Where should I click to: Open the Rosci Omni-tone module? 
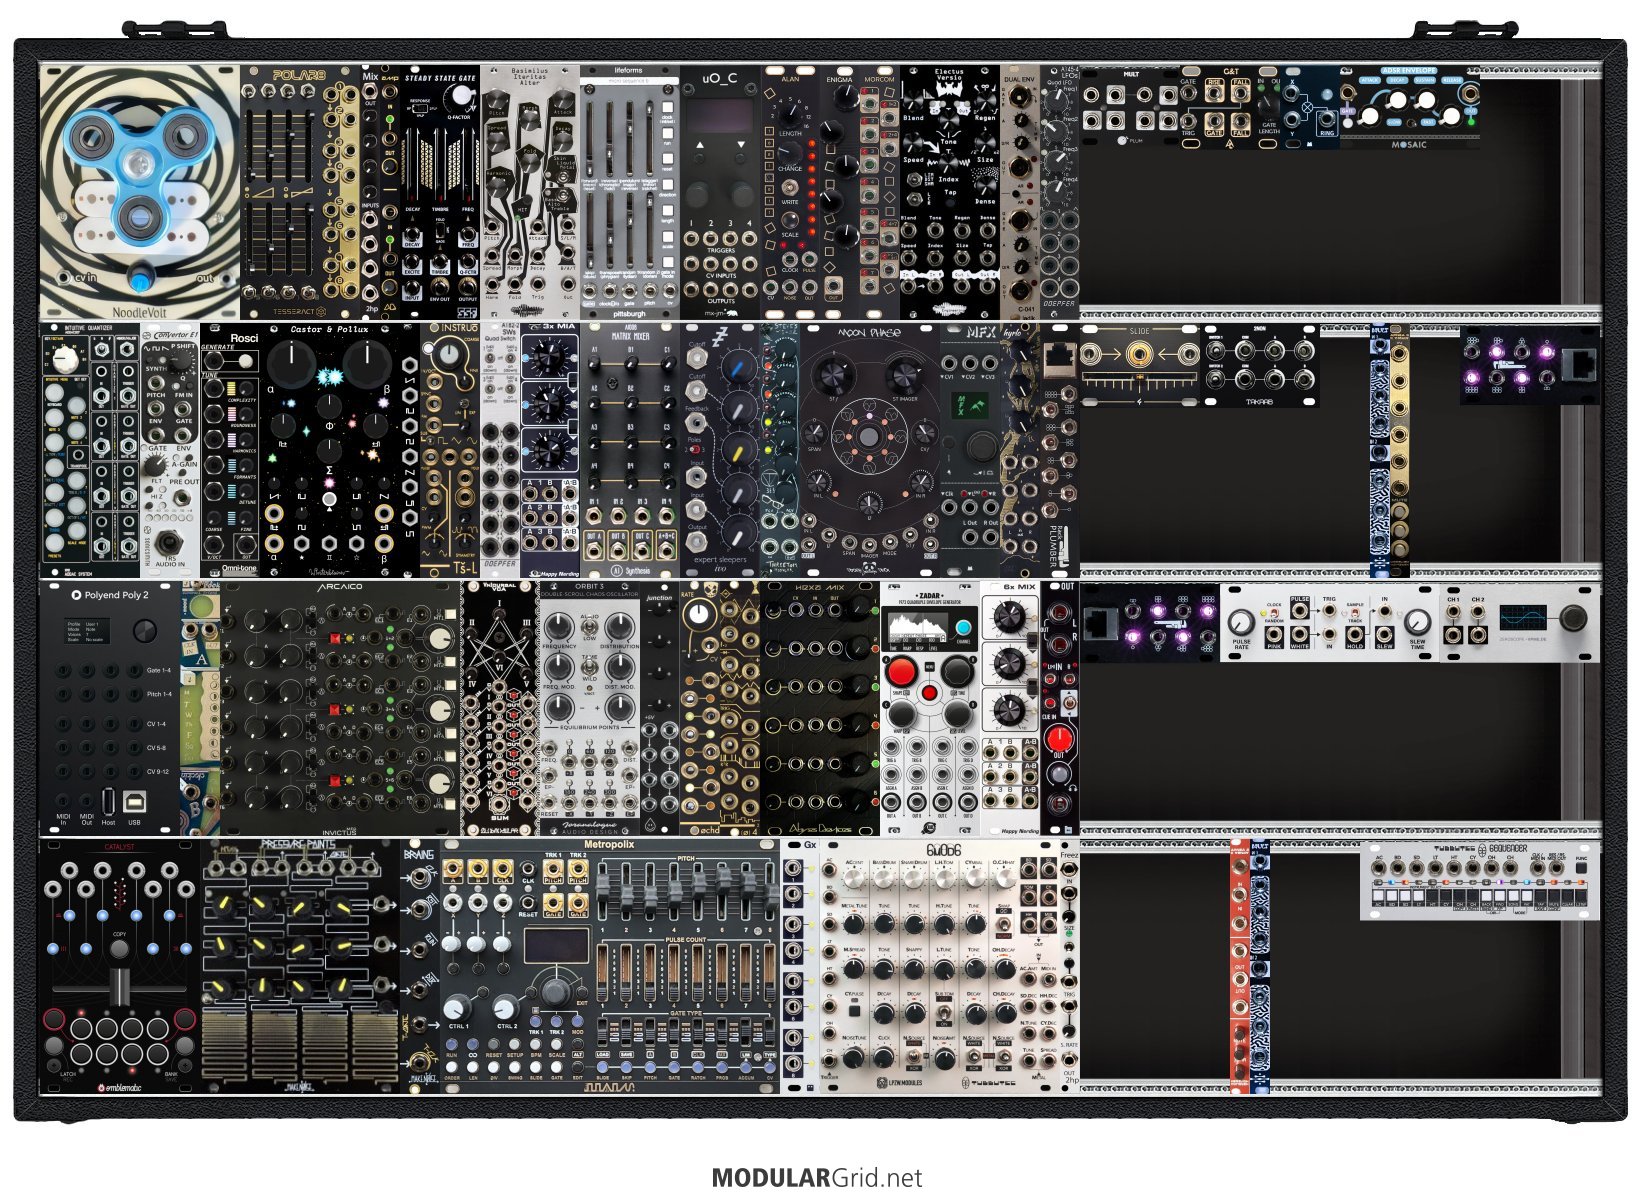[230, 448]
